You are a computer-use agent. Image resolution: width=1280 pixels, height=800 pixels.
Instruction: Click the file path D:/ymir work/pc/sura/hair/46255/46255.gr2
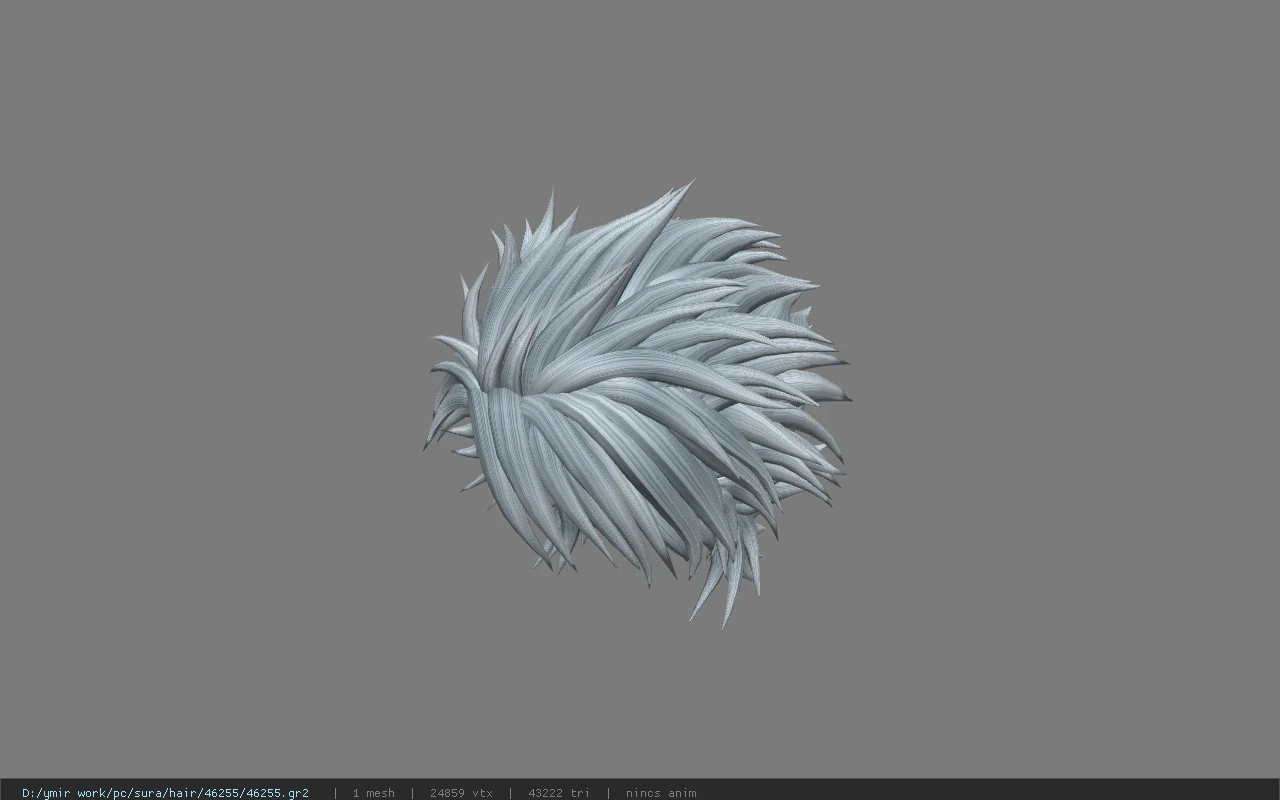pos(165,793)
